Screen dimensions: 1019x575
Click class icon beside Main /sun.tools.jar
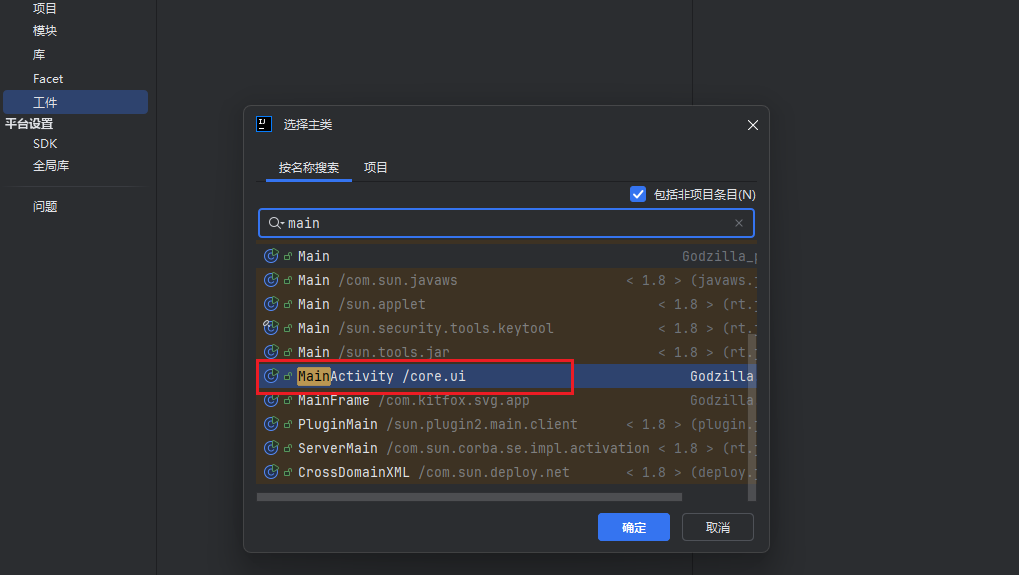tap(271, 352)
